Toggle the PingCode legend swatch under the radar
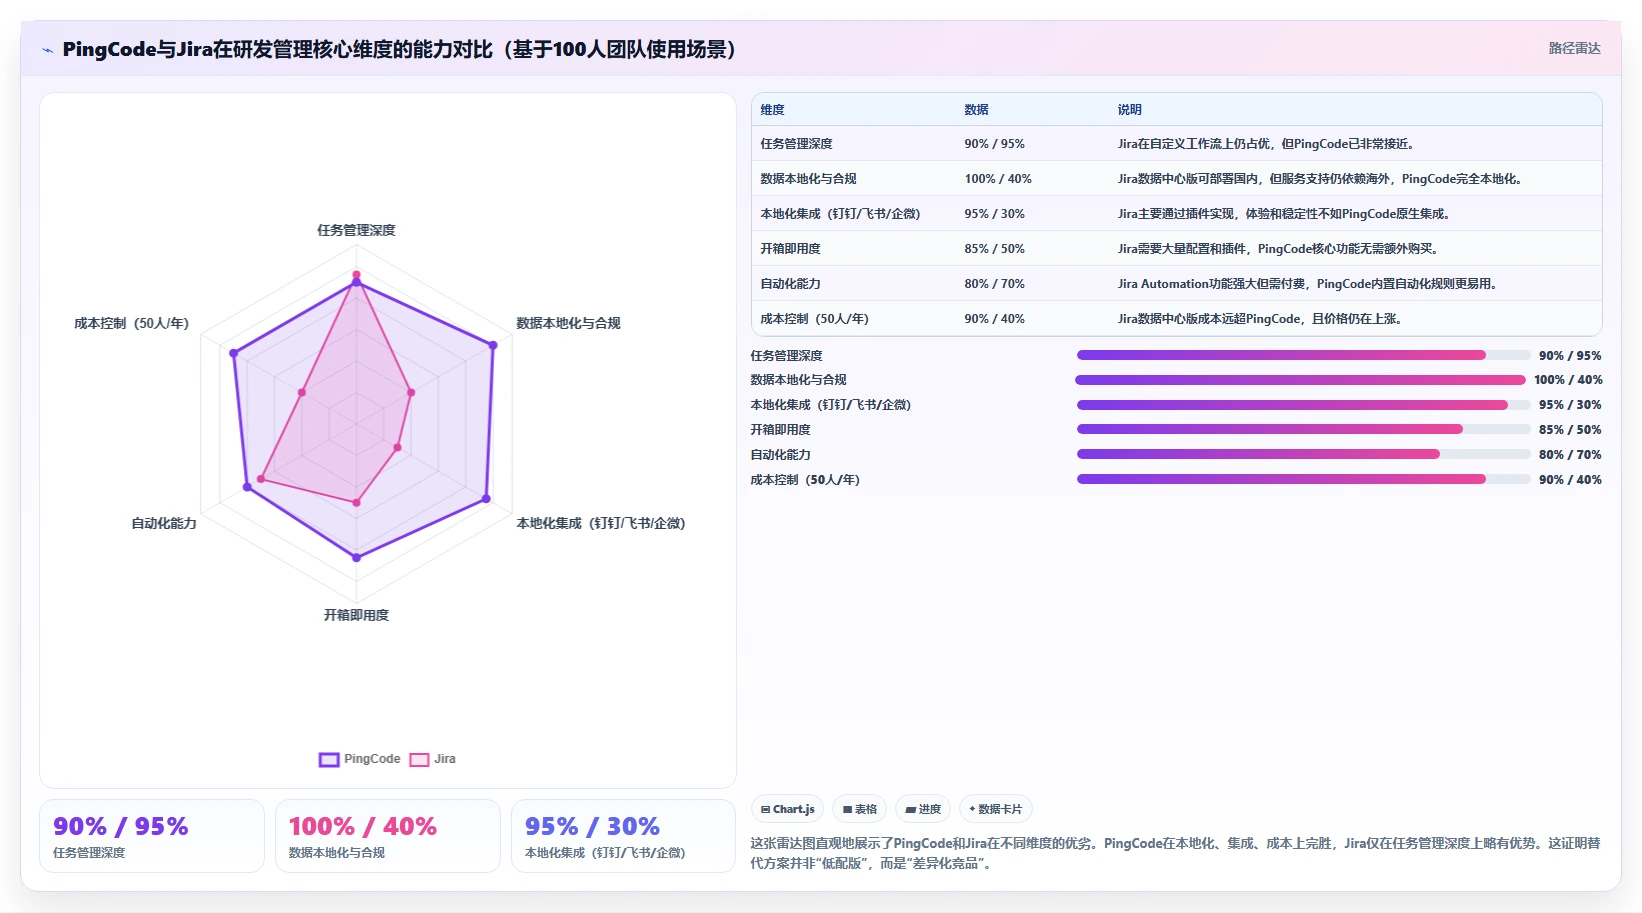The image size is (1642, 913). pyautogui.click(x=329, y=759)
